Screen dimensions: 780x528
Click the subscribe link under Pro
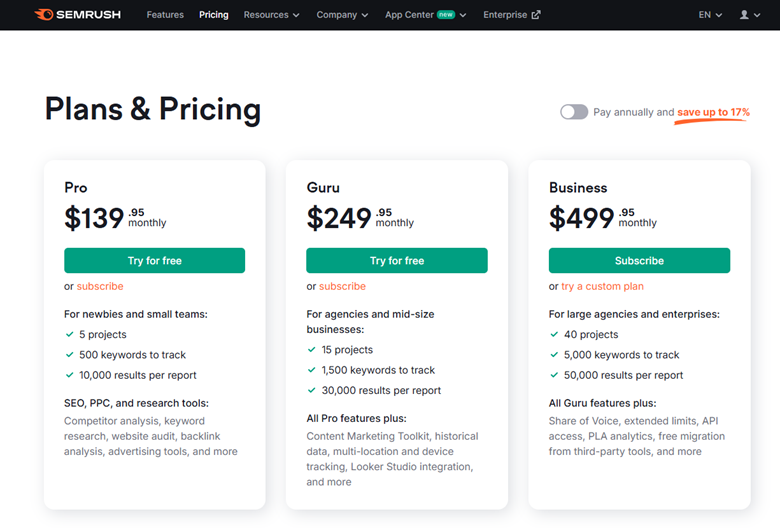(100, 286)
